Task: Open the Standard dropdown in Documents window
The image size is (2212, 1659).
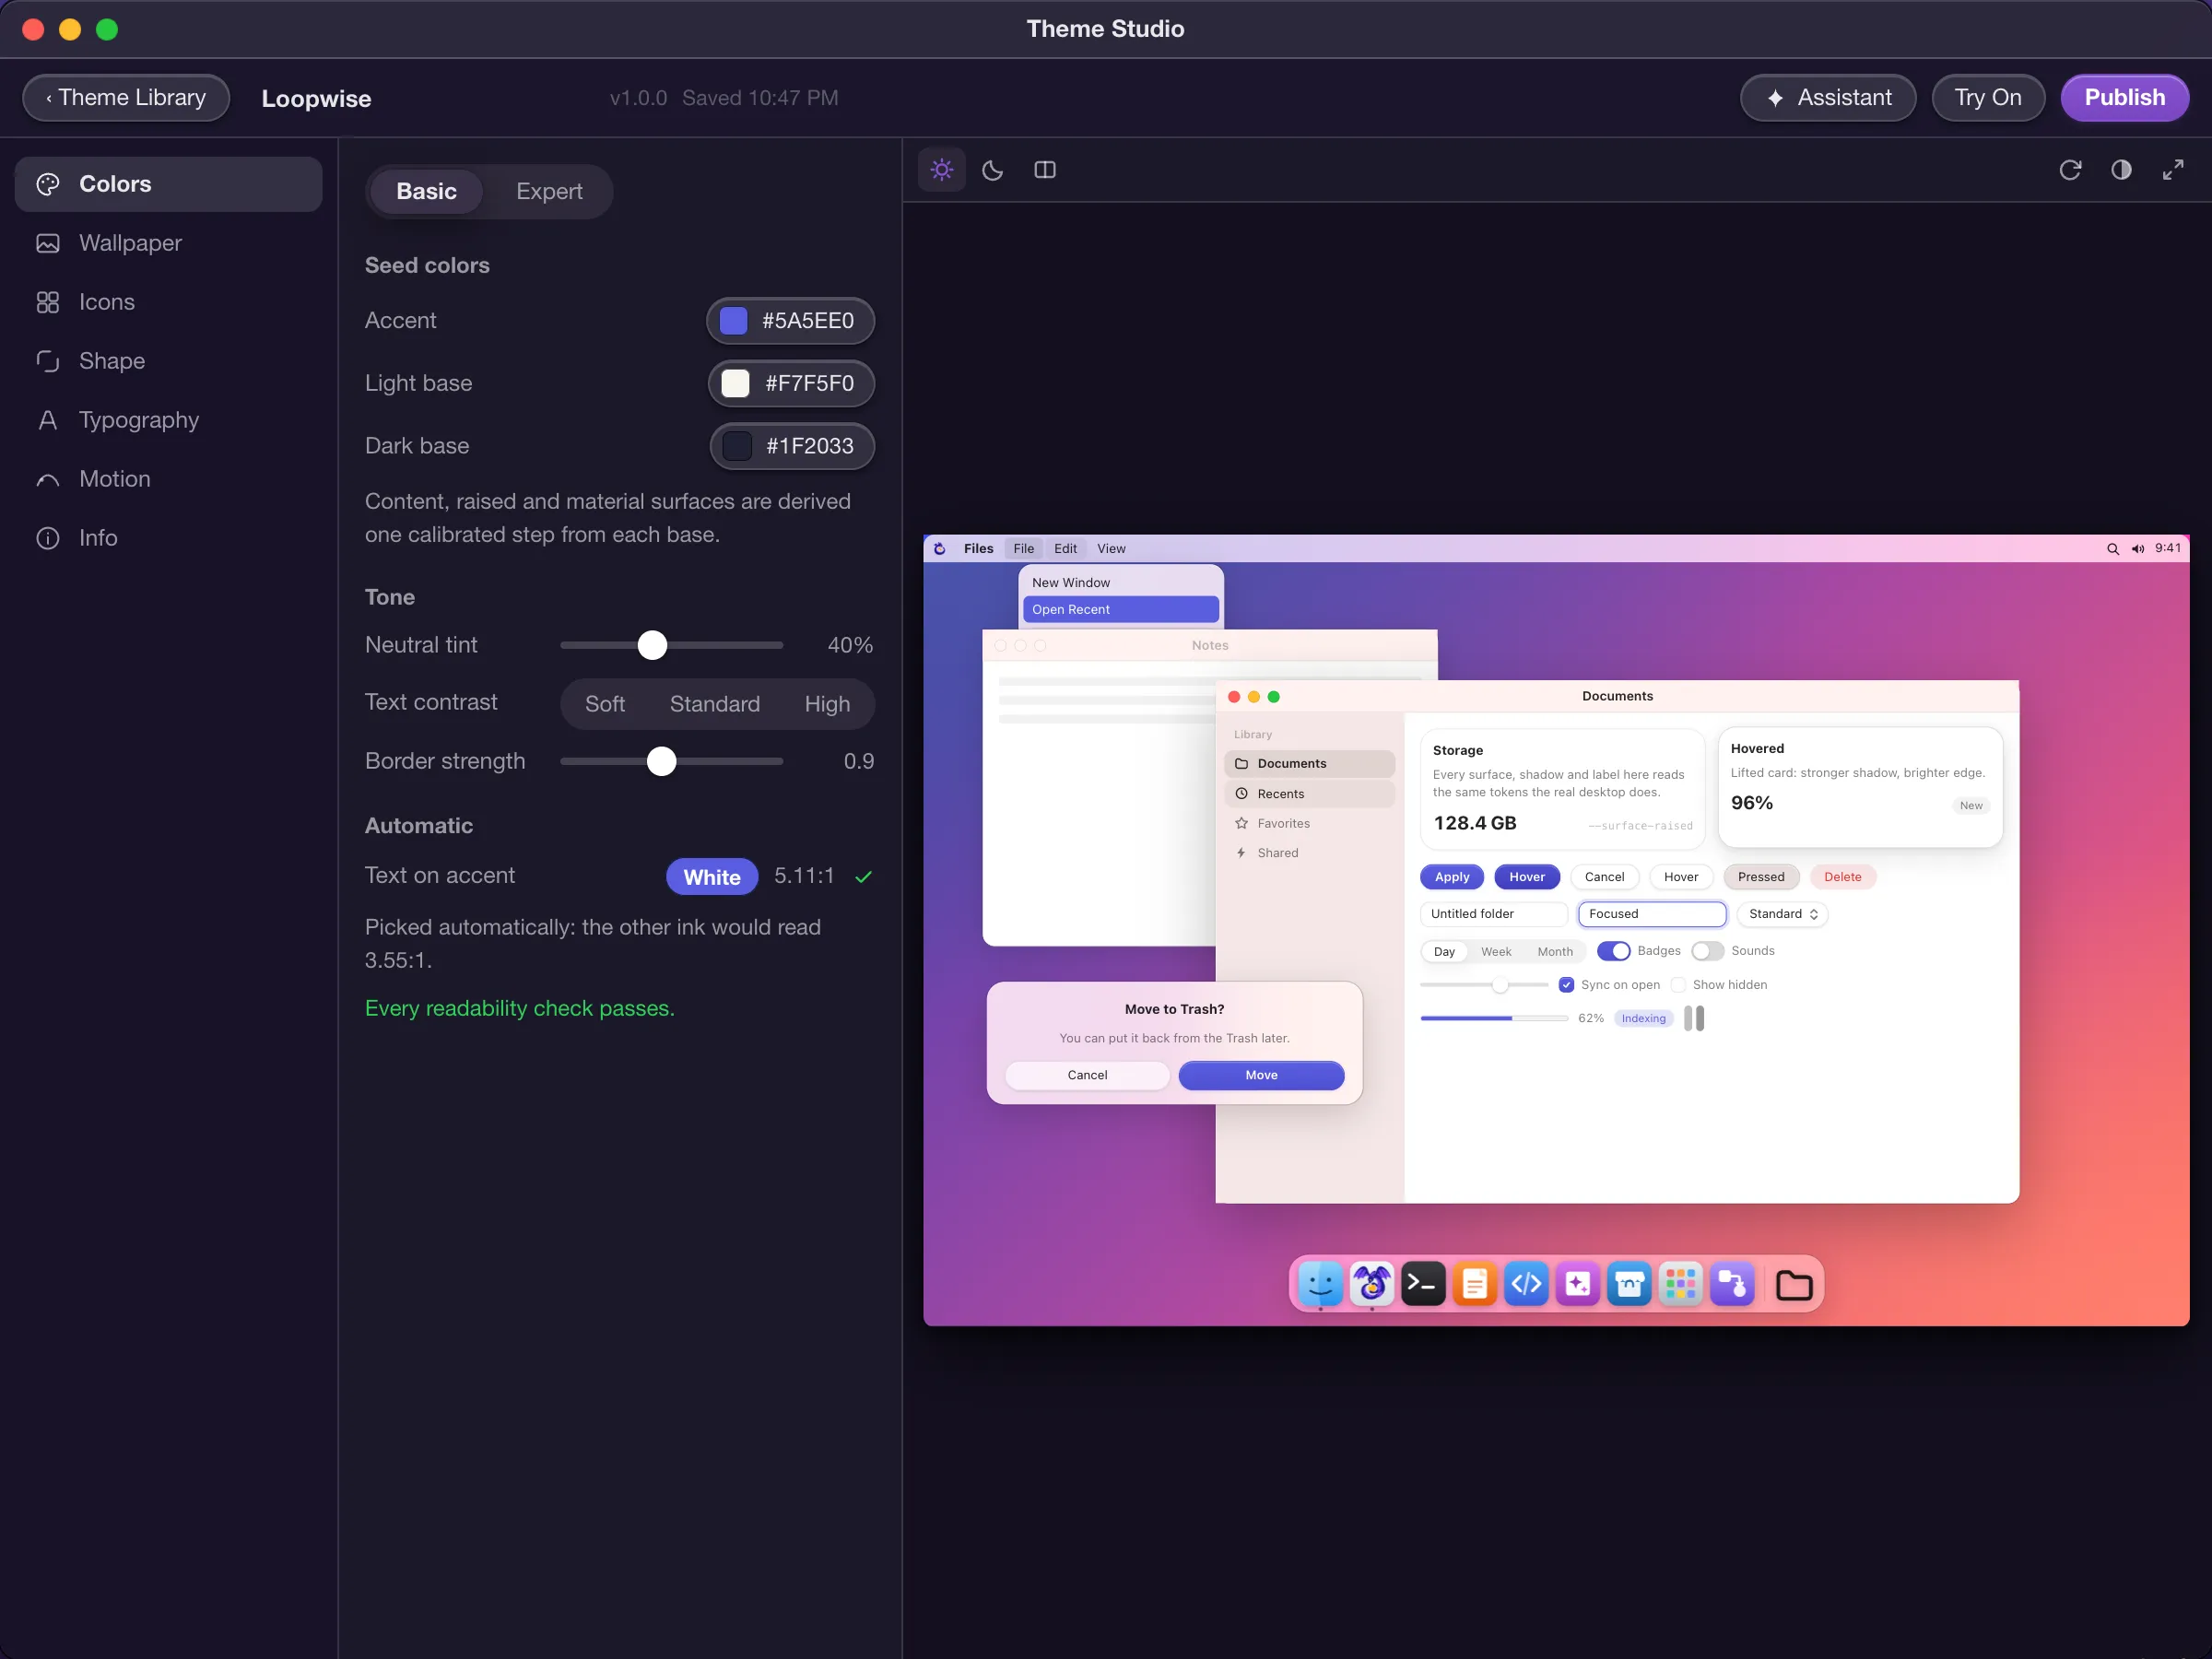Action: pos(1782,914)
